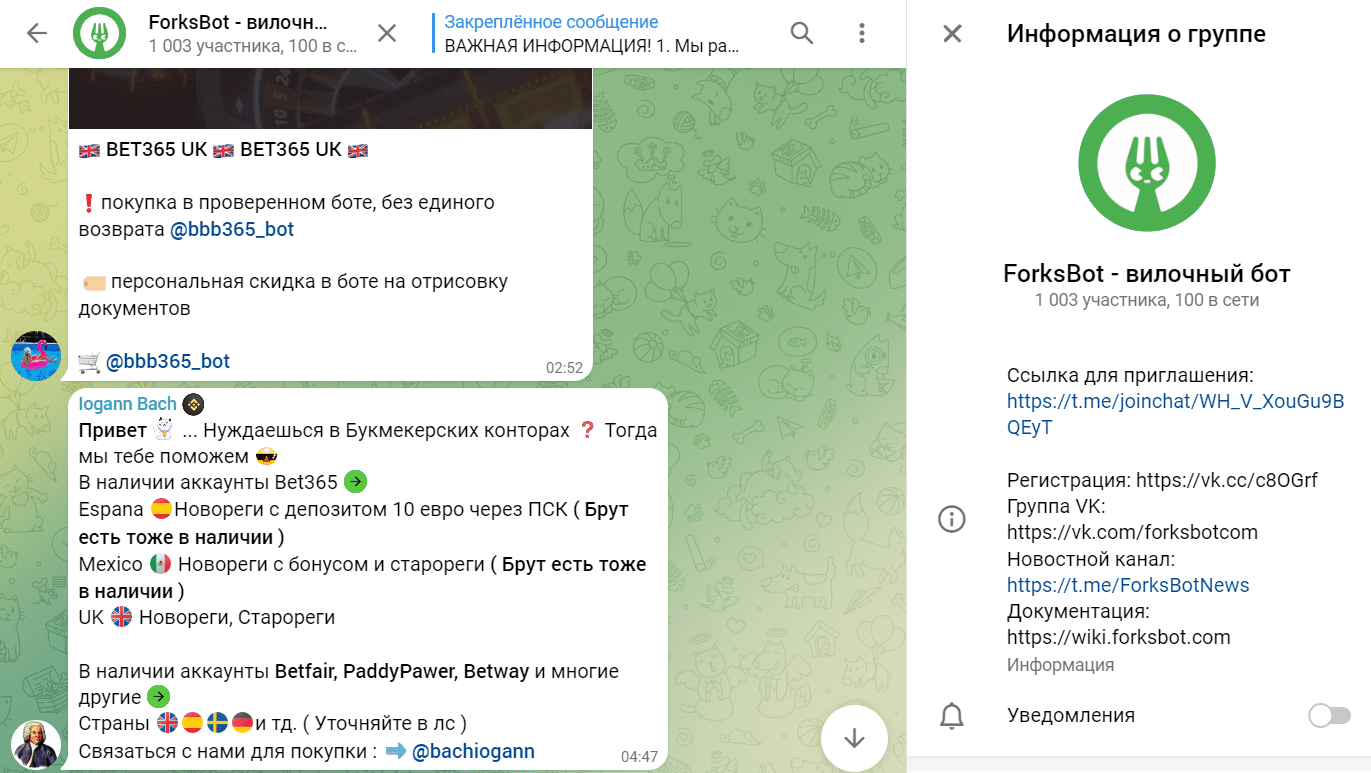Screen dimensions: 1371x773
Task: Open Iogann Bach's portrait avatar
Action: 36,745
